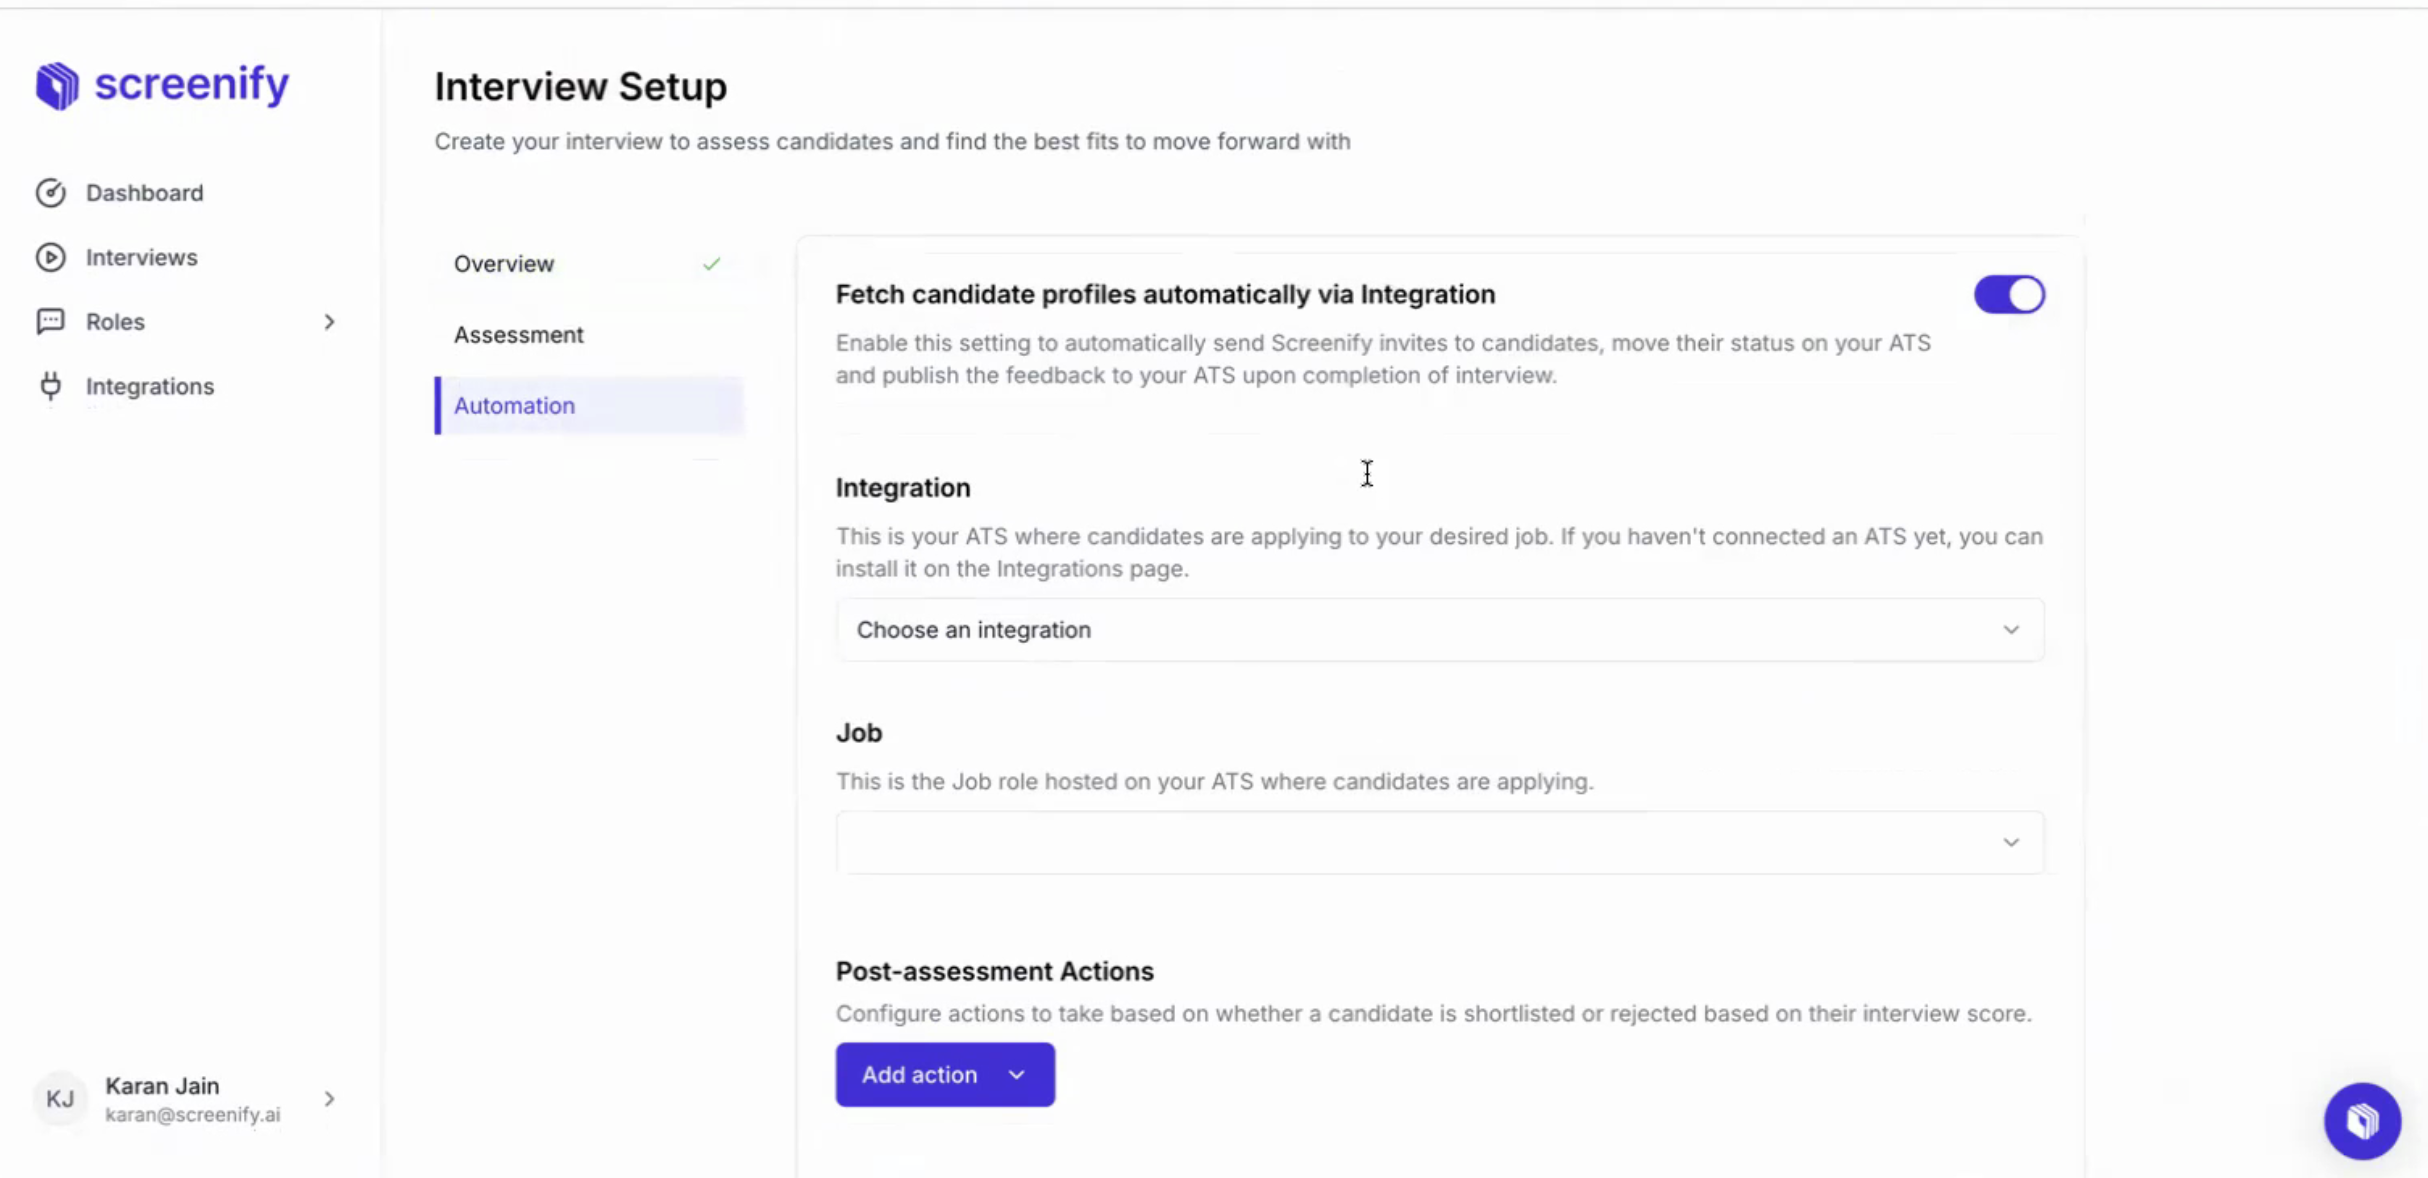Click the KJ user avatar

point(60,1099)
